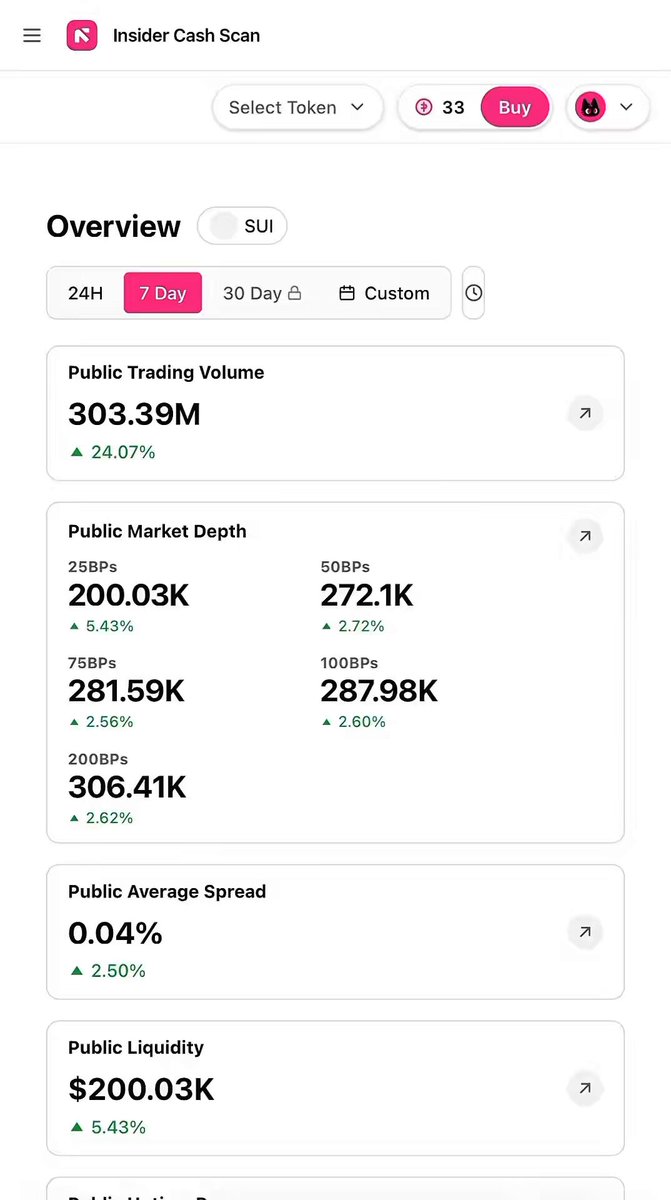Click the 200BPs depth value 306.41K
This screenshot has height=1200, width=671.
127,787
